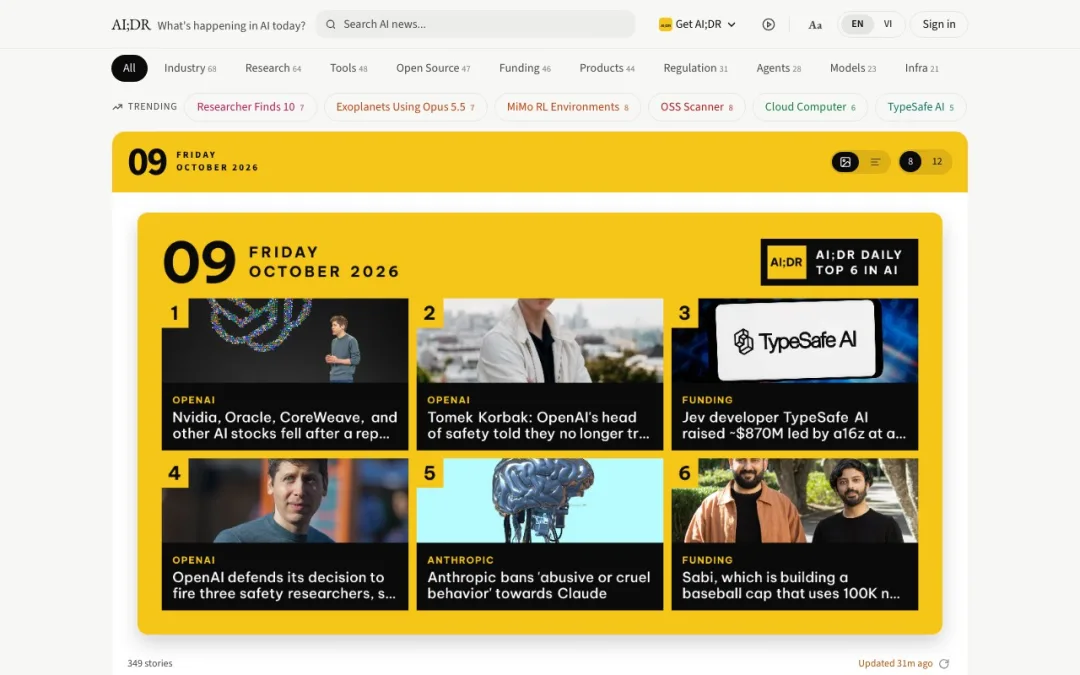Switch to text list view

point(875,162)
